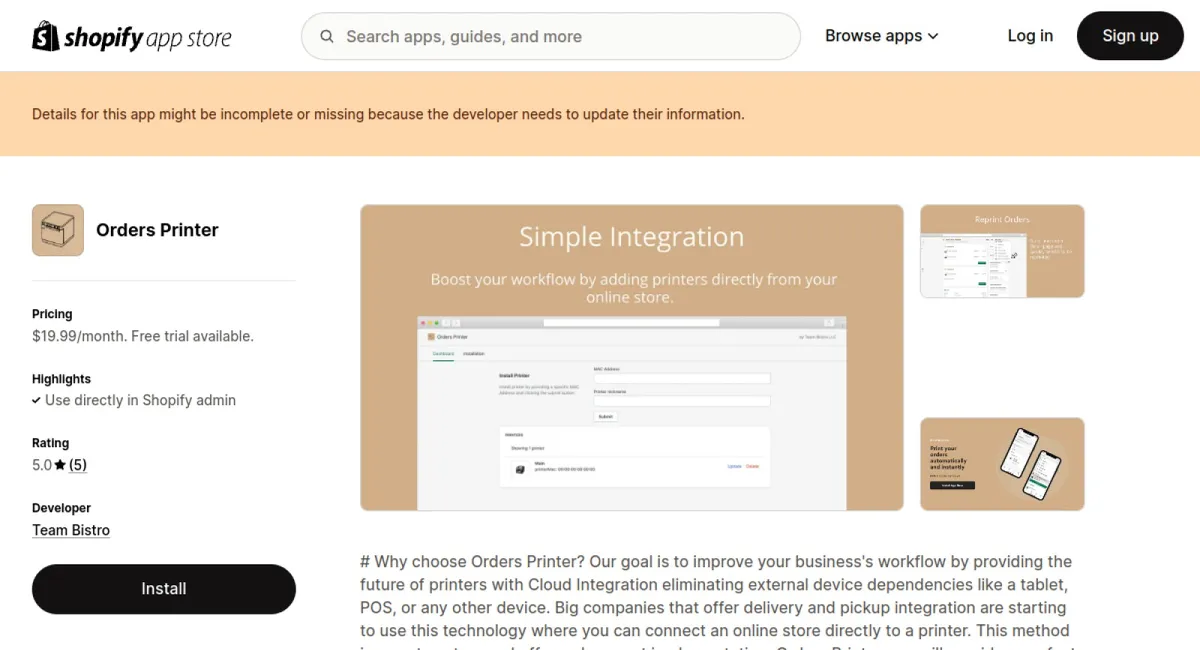Image resolution: width=1200 pixels, height=650 pixels.
Task: Click the checkmark beside Use directly in Shopify admin
Action: [37, 400]
